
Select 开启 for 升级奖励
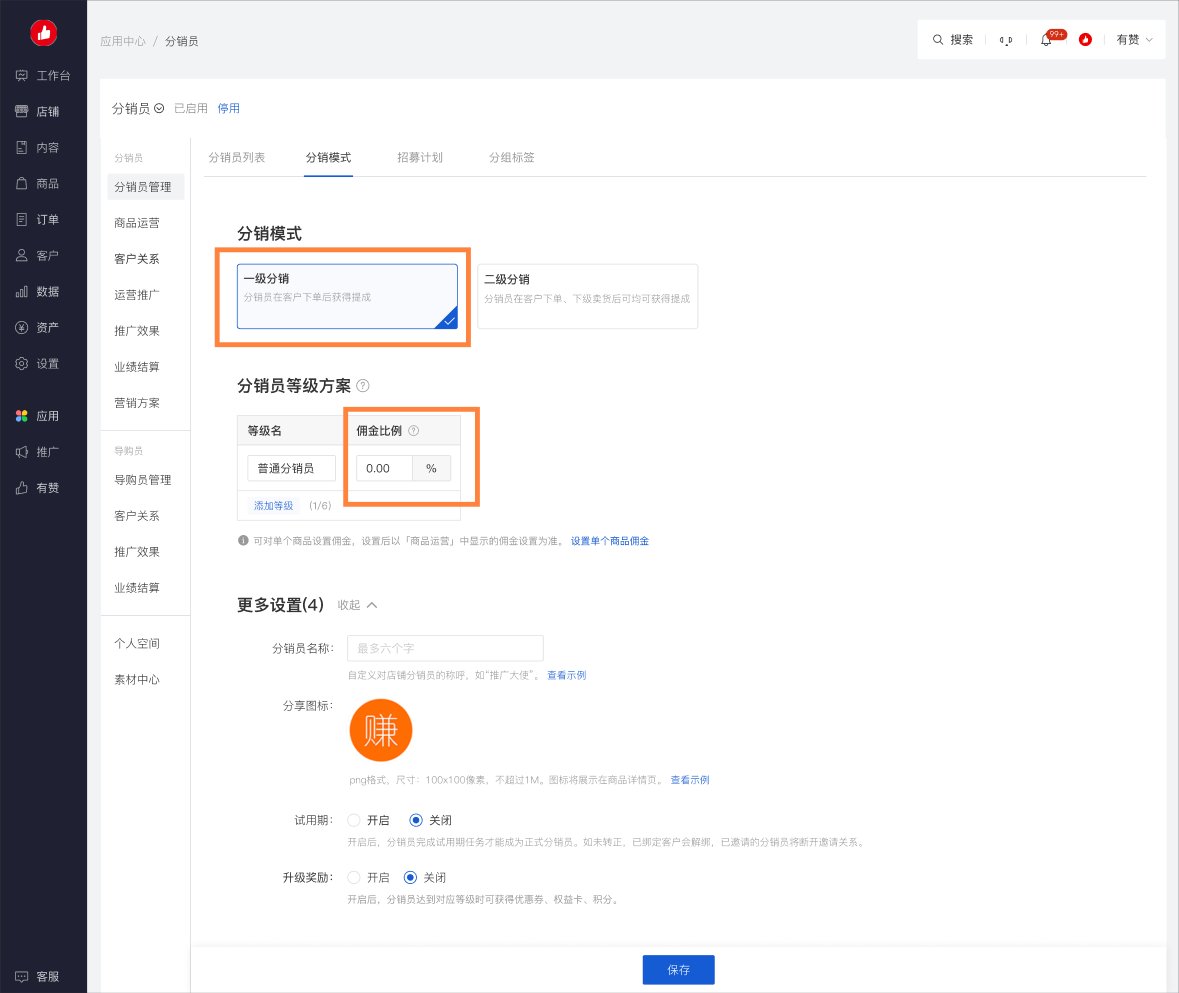click(354, 877)
